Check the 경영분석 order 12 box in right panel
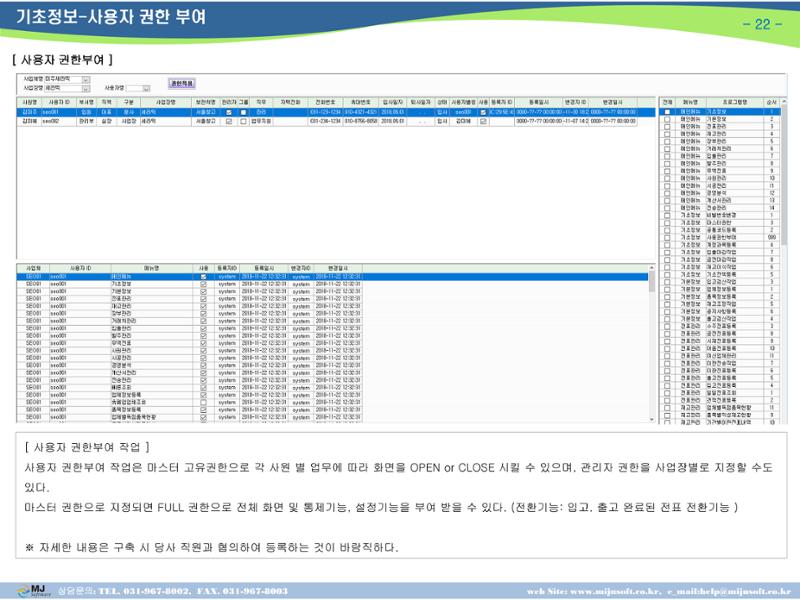The width and height of the screenshot is (800, 600). 667,193
